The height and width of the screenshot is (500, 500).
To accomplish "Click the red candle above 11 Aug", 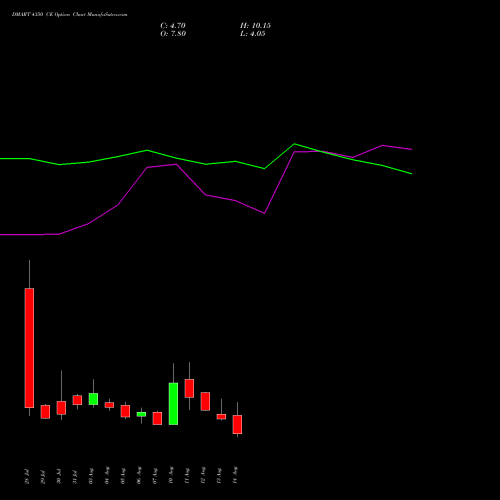I will click(x=189, y=388).
